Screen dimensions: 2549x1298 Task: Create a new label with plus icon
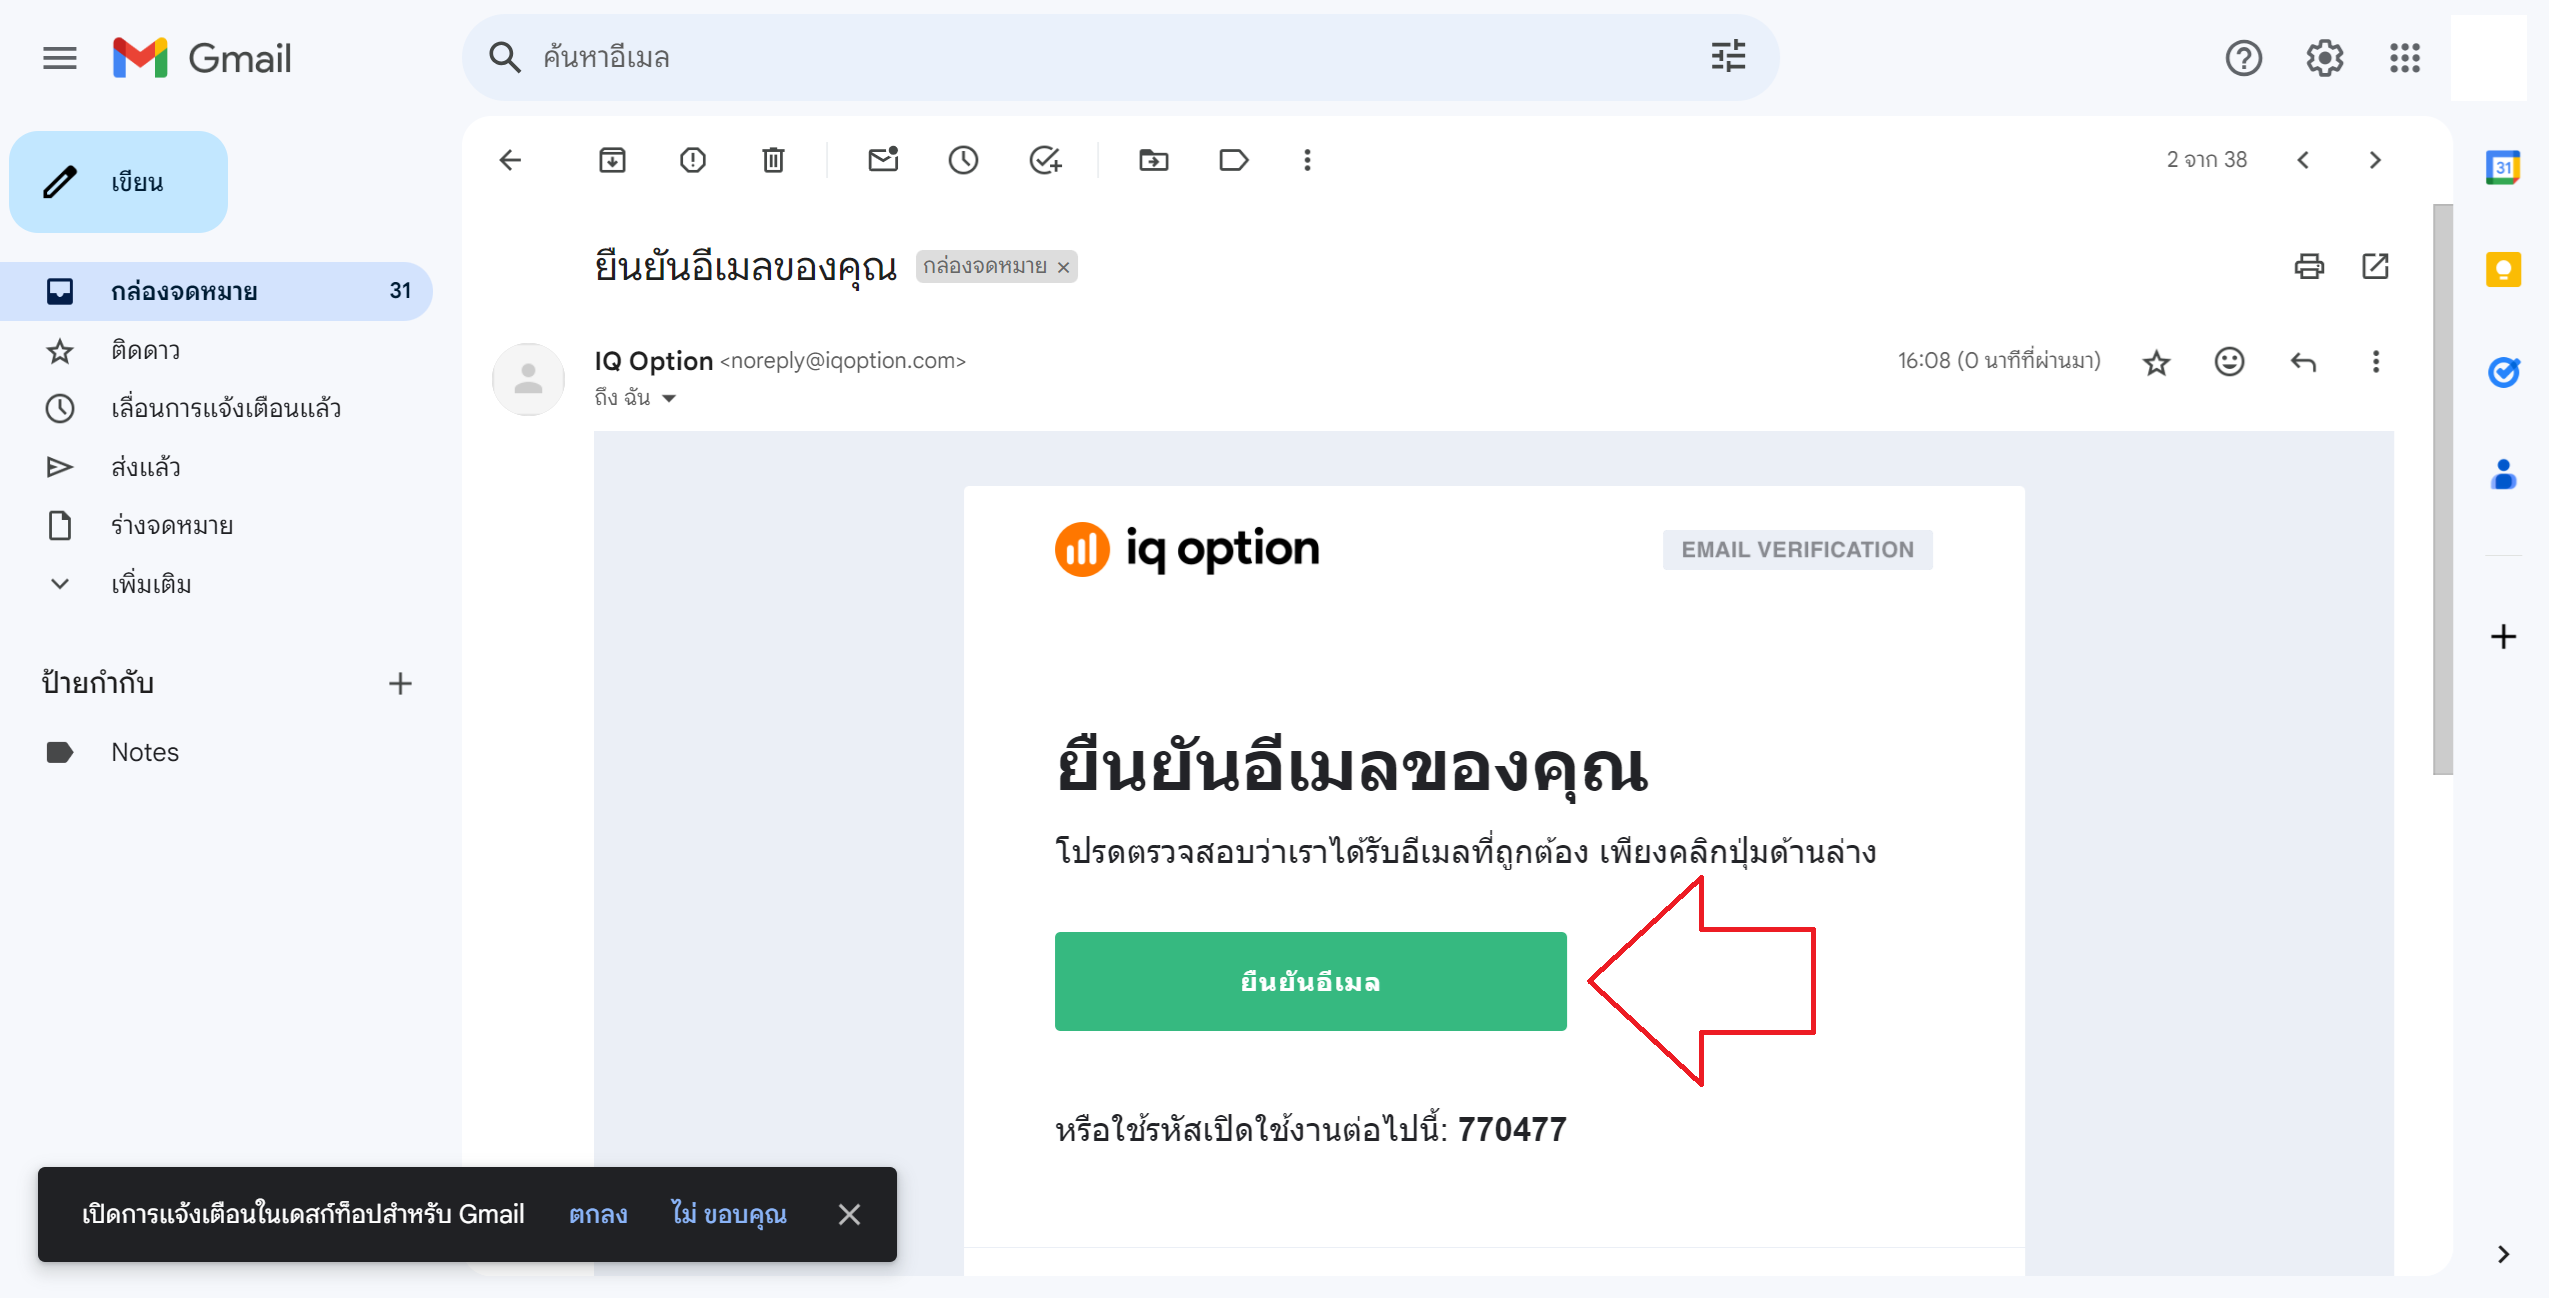[x=400, y=683]
